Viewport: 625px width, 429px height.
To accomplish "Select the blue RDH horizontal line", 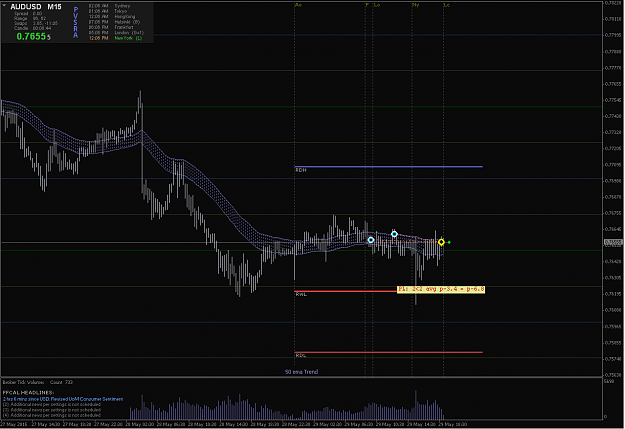I will tap(389, 167).
